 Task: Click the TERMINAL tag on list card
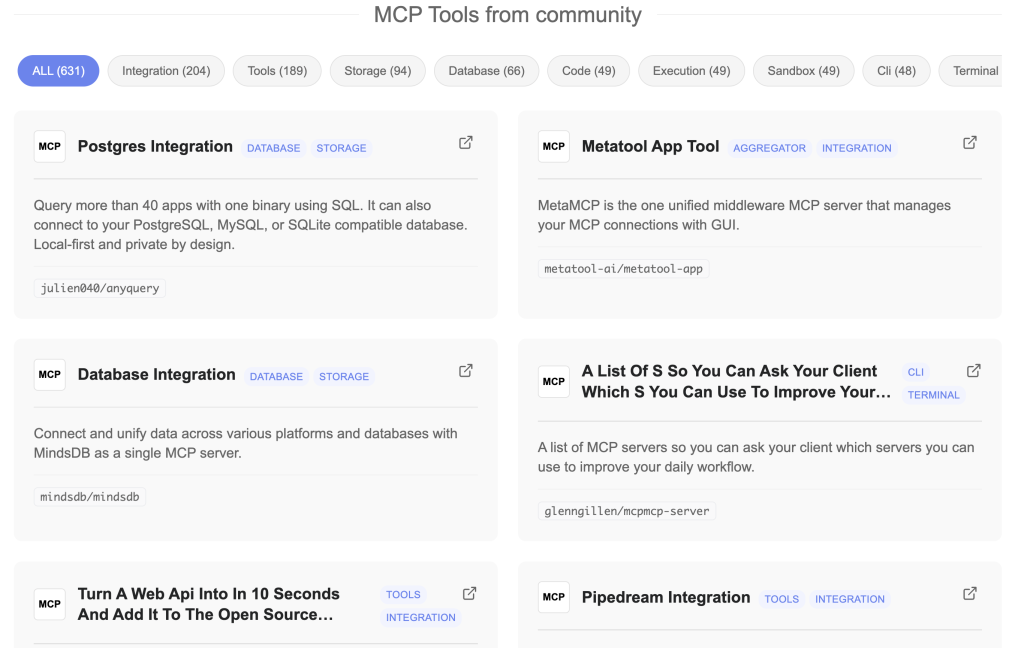pyautogui.click(x=934, y=395)
